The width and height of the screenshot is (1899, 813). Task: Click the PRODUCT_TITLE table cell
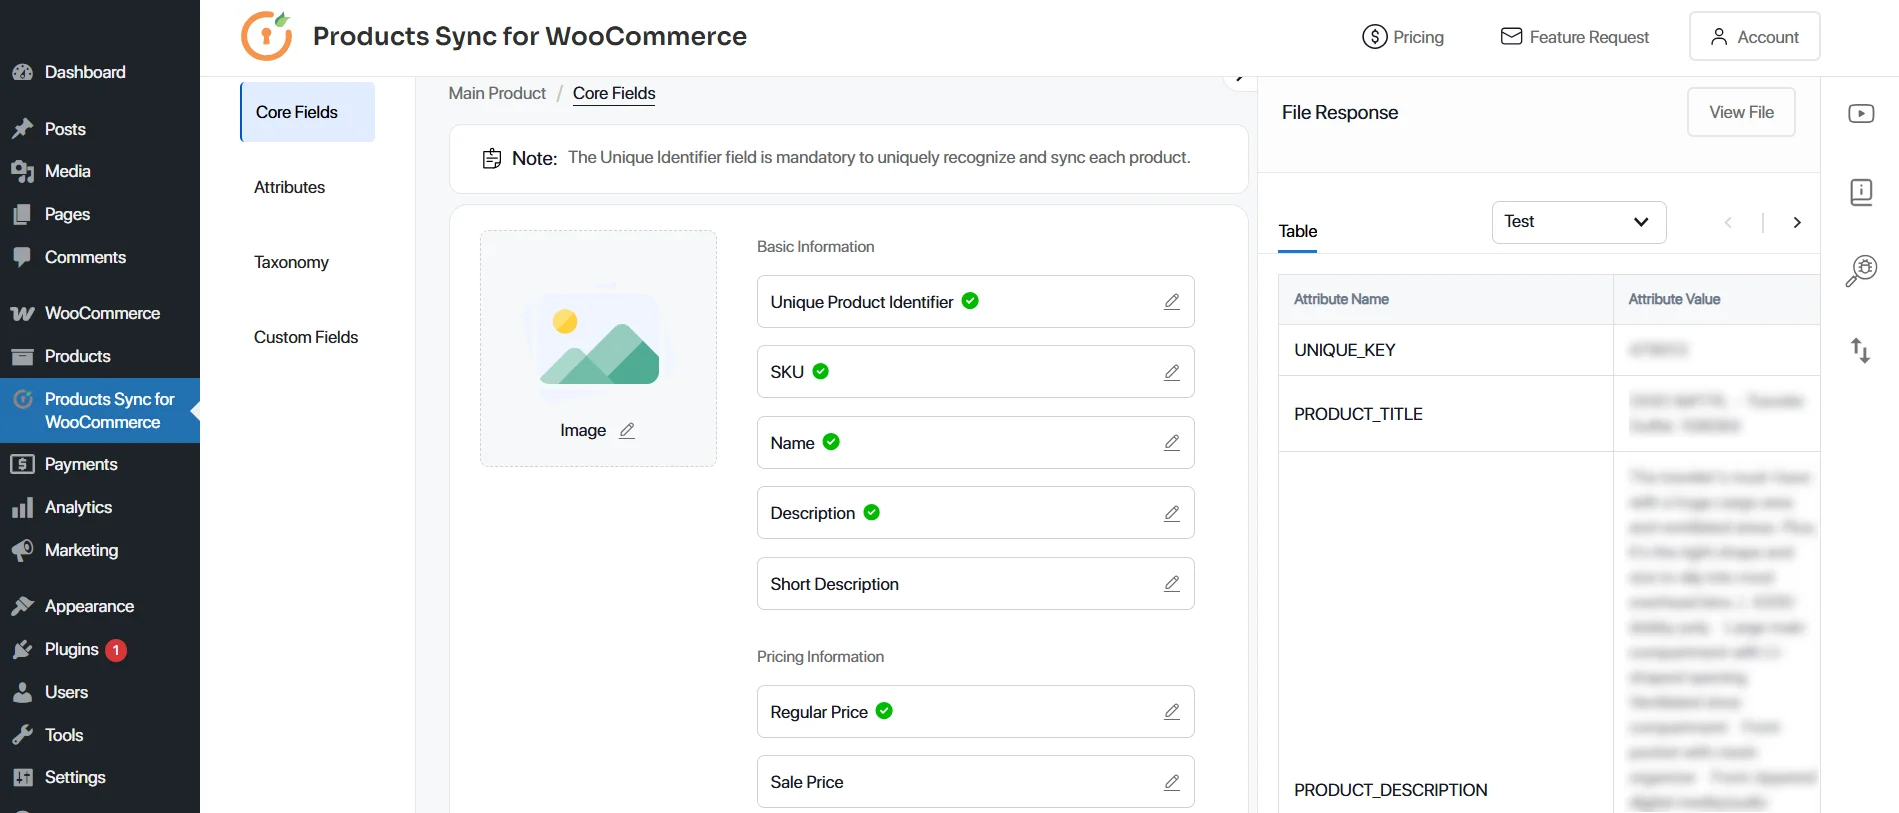pyautogui.click(x=1446, y=414)
